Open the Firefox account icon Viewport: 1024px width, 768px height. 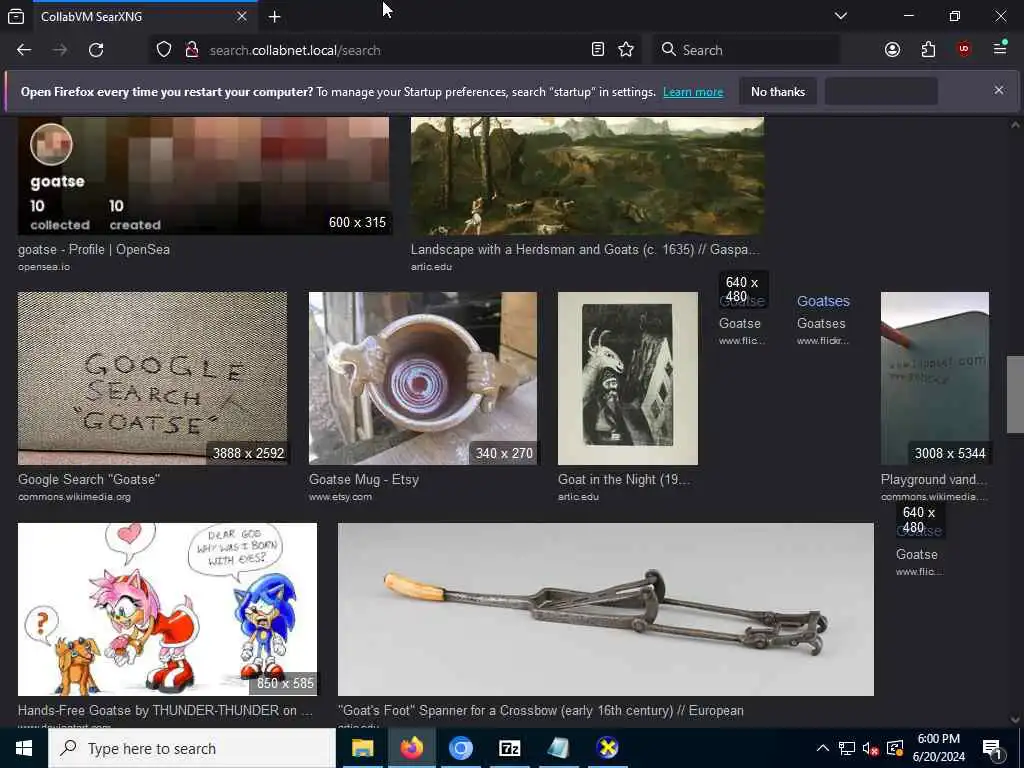(892, 50)
